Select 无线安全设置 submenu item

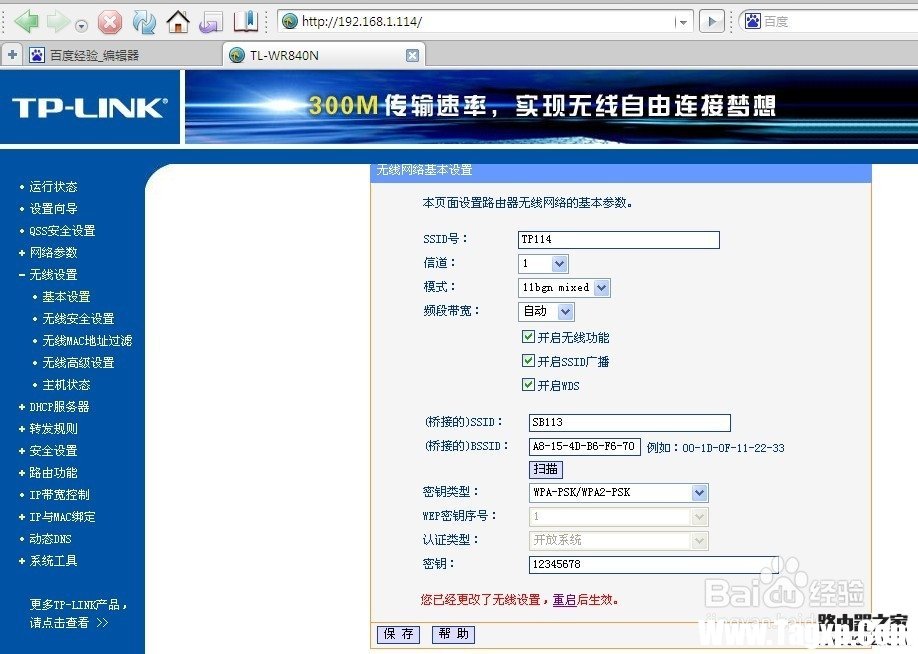click(78, 319)
